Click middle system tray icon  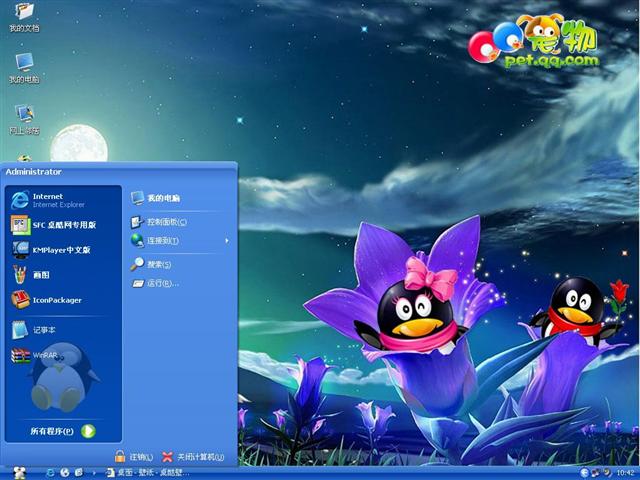[596, 473]
